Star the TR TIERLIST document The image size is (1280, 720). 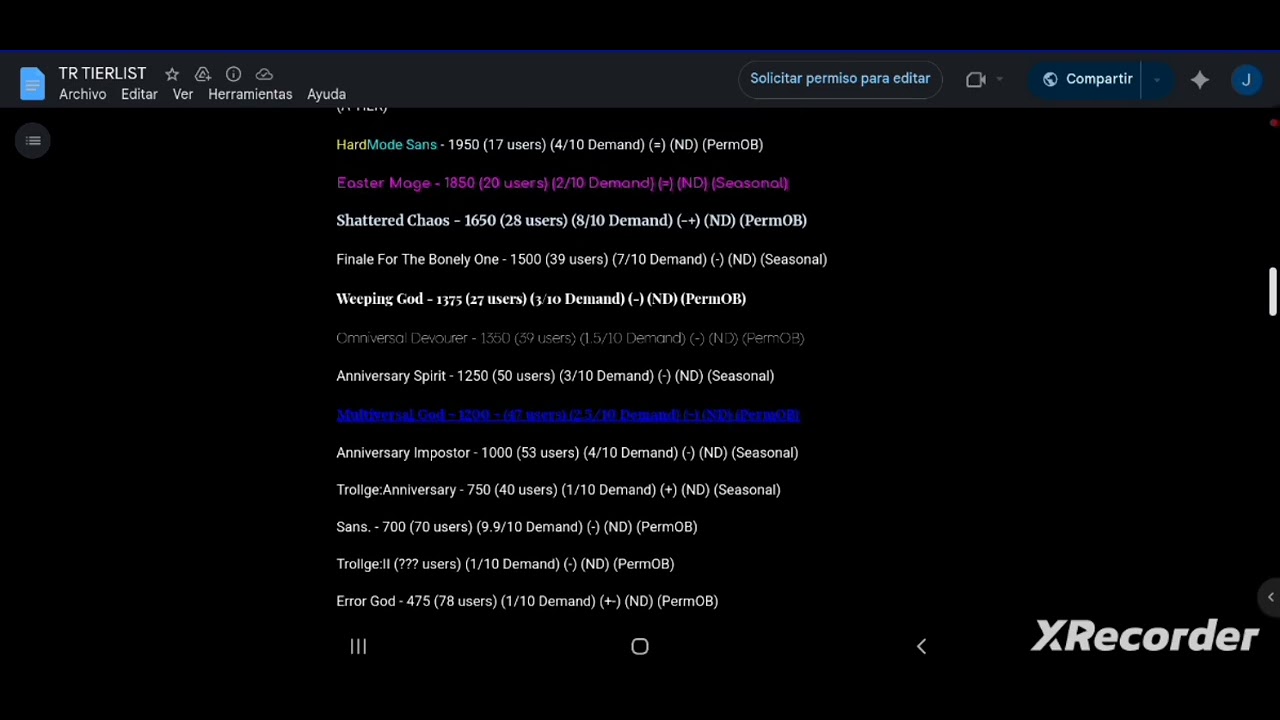pos(172,74)
